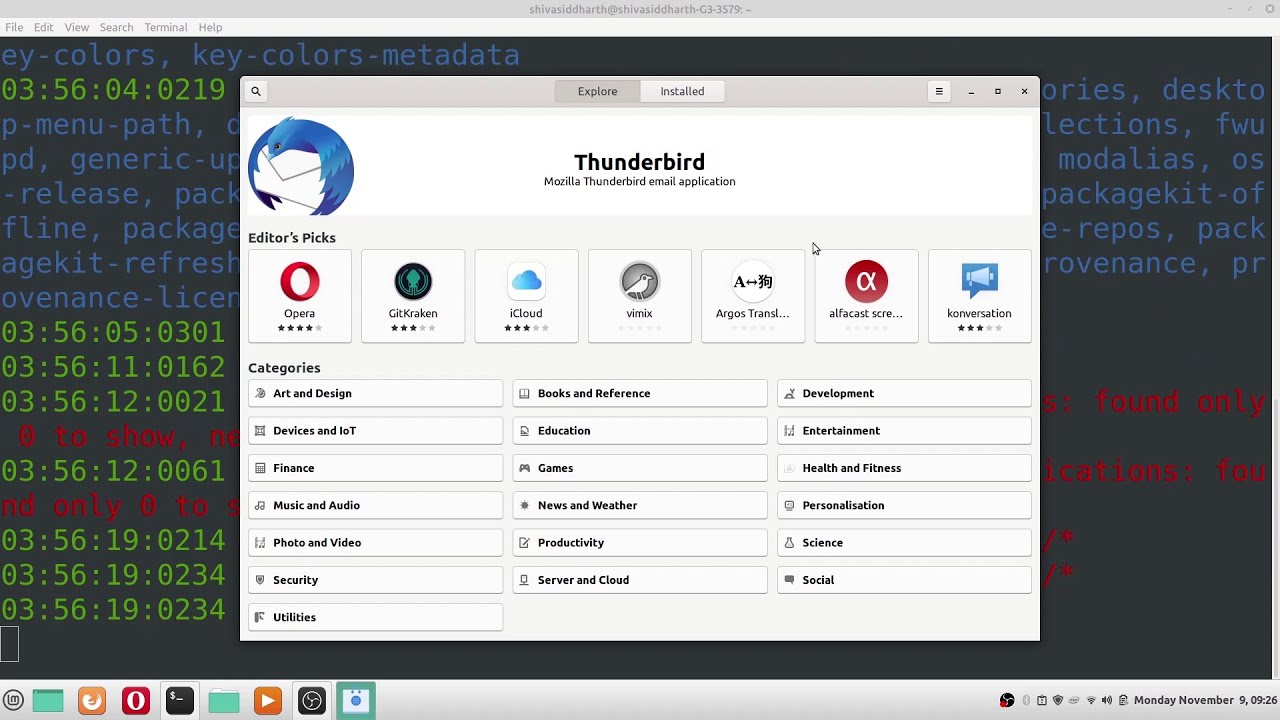
Task: Open the Books and Reference category
Action: coord(640,393)
